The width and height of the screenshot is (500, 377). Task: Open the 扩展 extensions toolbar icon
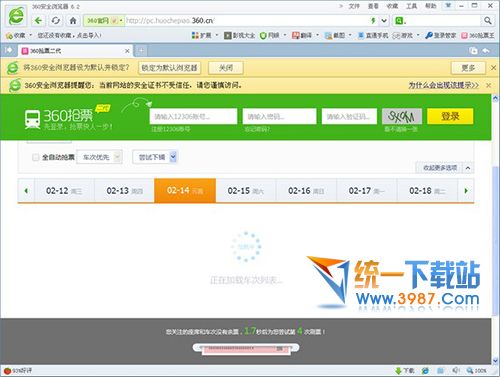click(202, 35)
